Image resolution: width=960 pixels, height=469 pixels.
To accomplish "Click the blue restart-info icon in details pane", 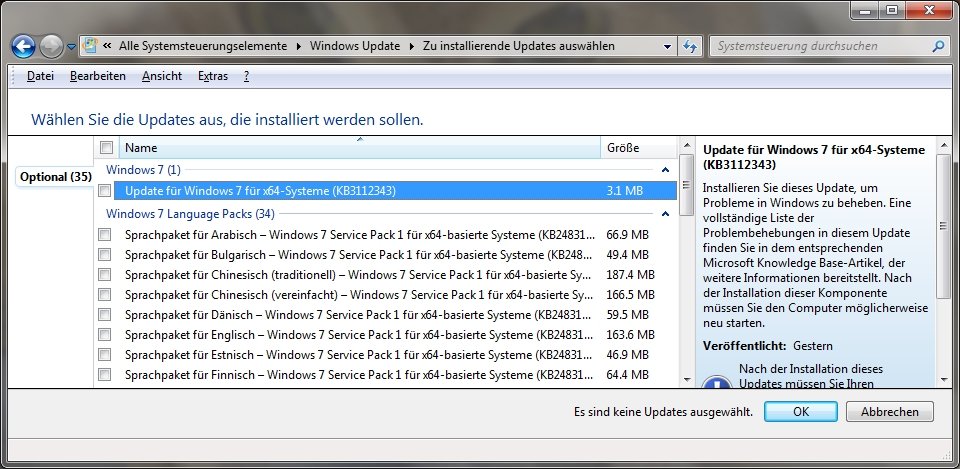I will [x=716, y=382].
